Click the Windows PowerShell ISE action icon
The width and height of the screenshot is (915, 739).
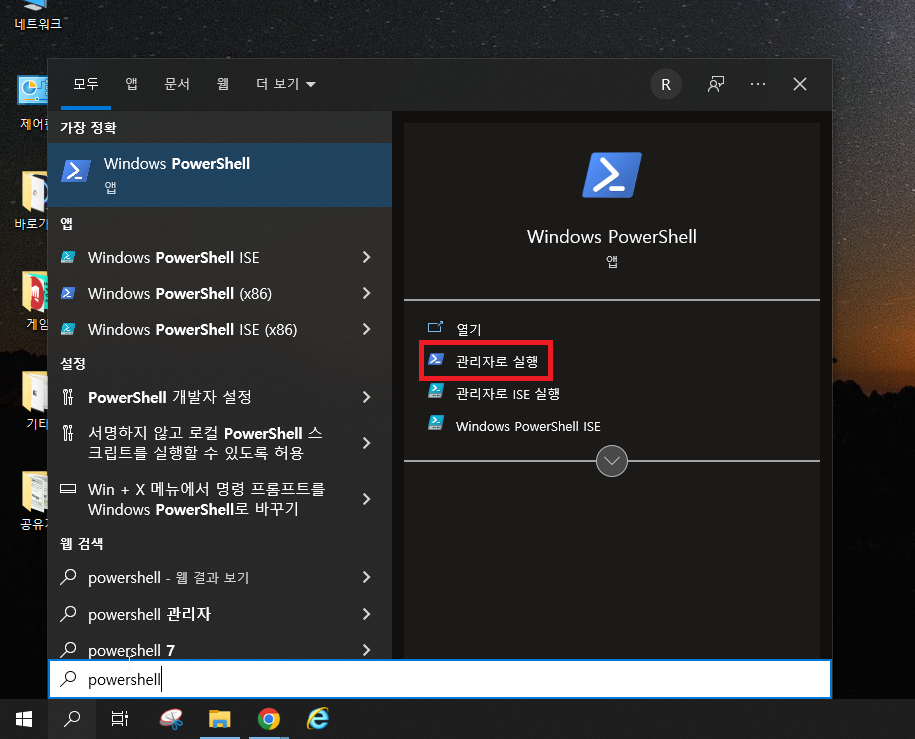[x=436, y=424]
